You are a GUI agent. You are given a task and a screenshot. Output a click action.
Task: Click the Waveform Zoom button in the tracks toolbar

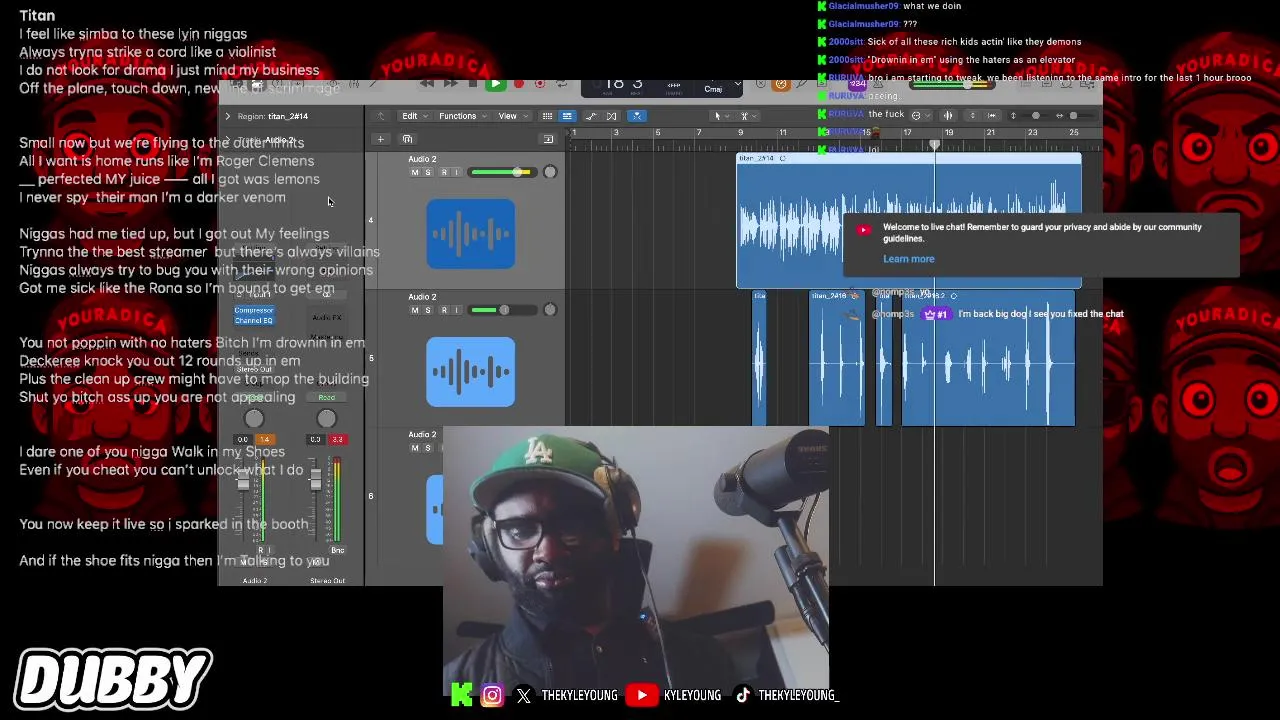tap(948, 116)
